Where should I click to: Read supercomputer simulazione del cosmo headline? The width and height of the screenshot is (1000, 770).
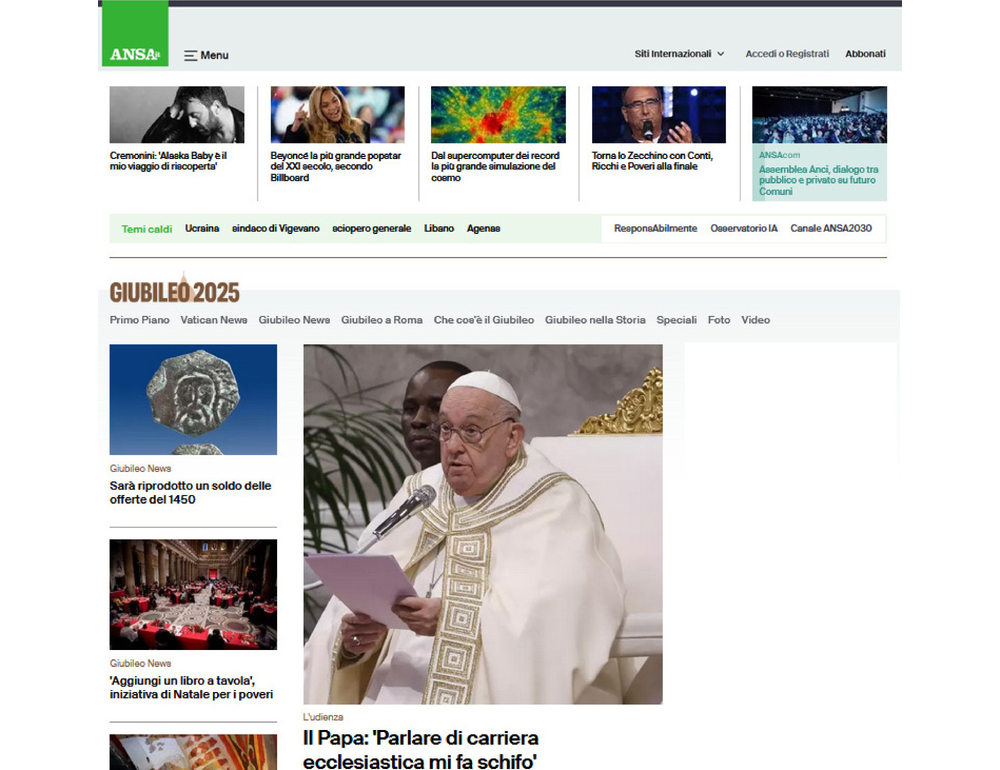495,167
